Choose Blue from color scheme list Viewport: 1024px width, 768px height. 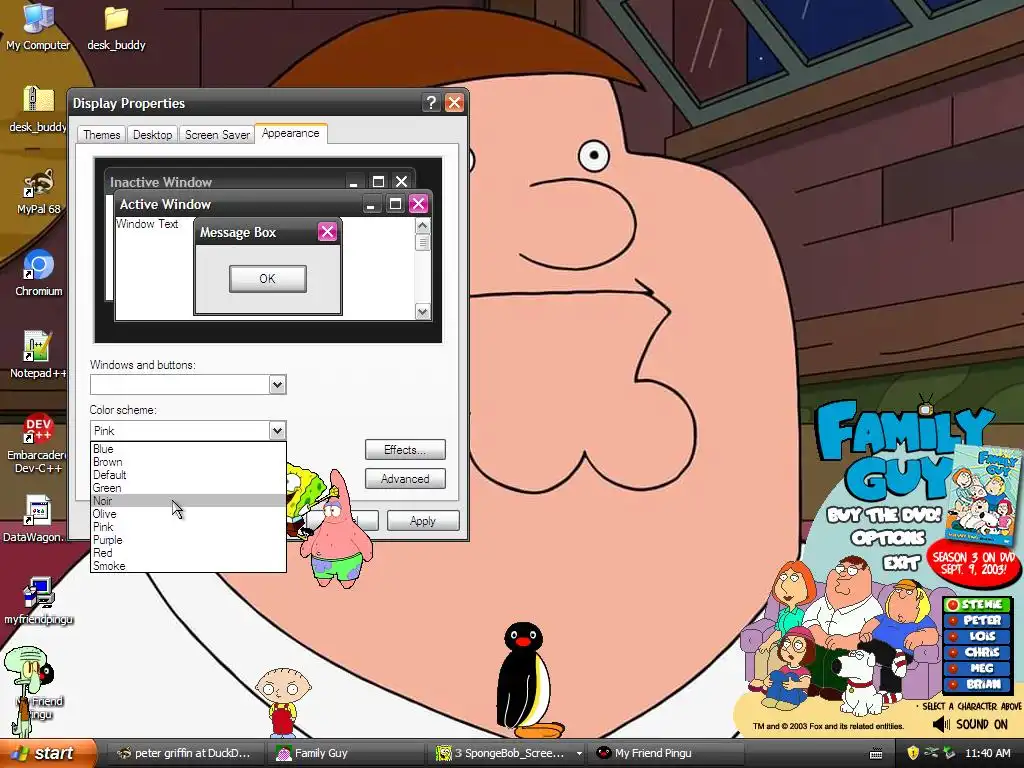coord(188,449)
